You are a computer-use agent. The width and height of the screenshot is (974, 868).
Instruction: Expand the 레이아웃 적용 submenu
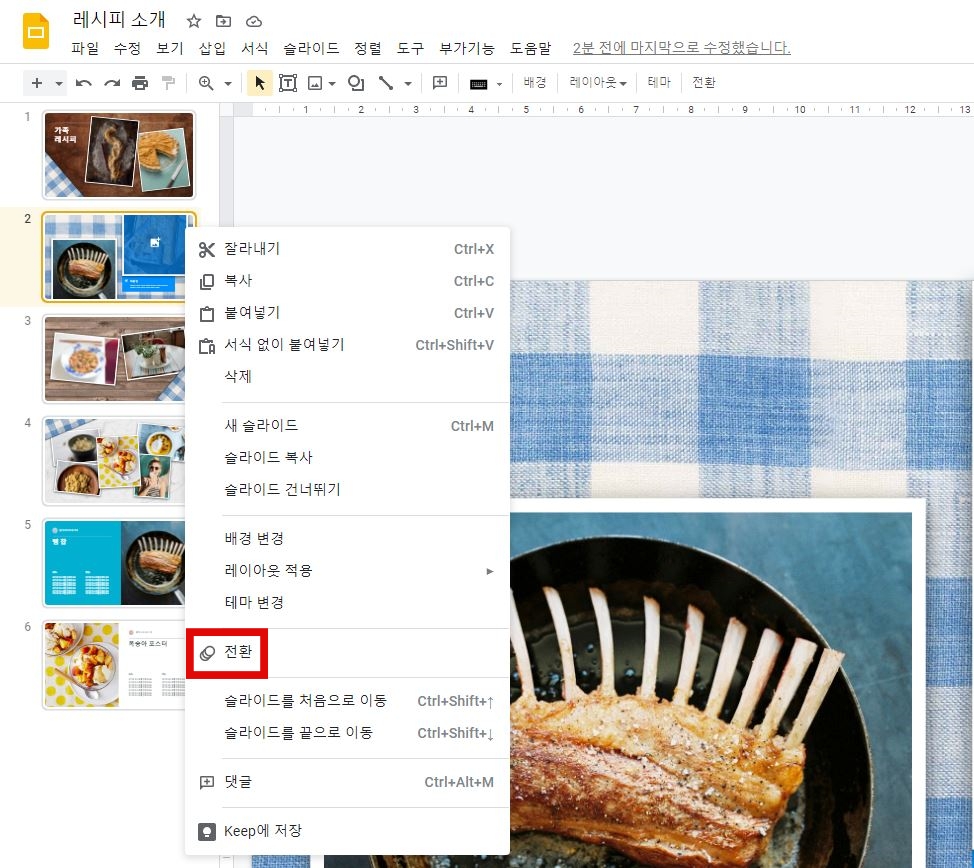click(x=347, y=570)
